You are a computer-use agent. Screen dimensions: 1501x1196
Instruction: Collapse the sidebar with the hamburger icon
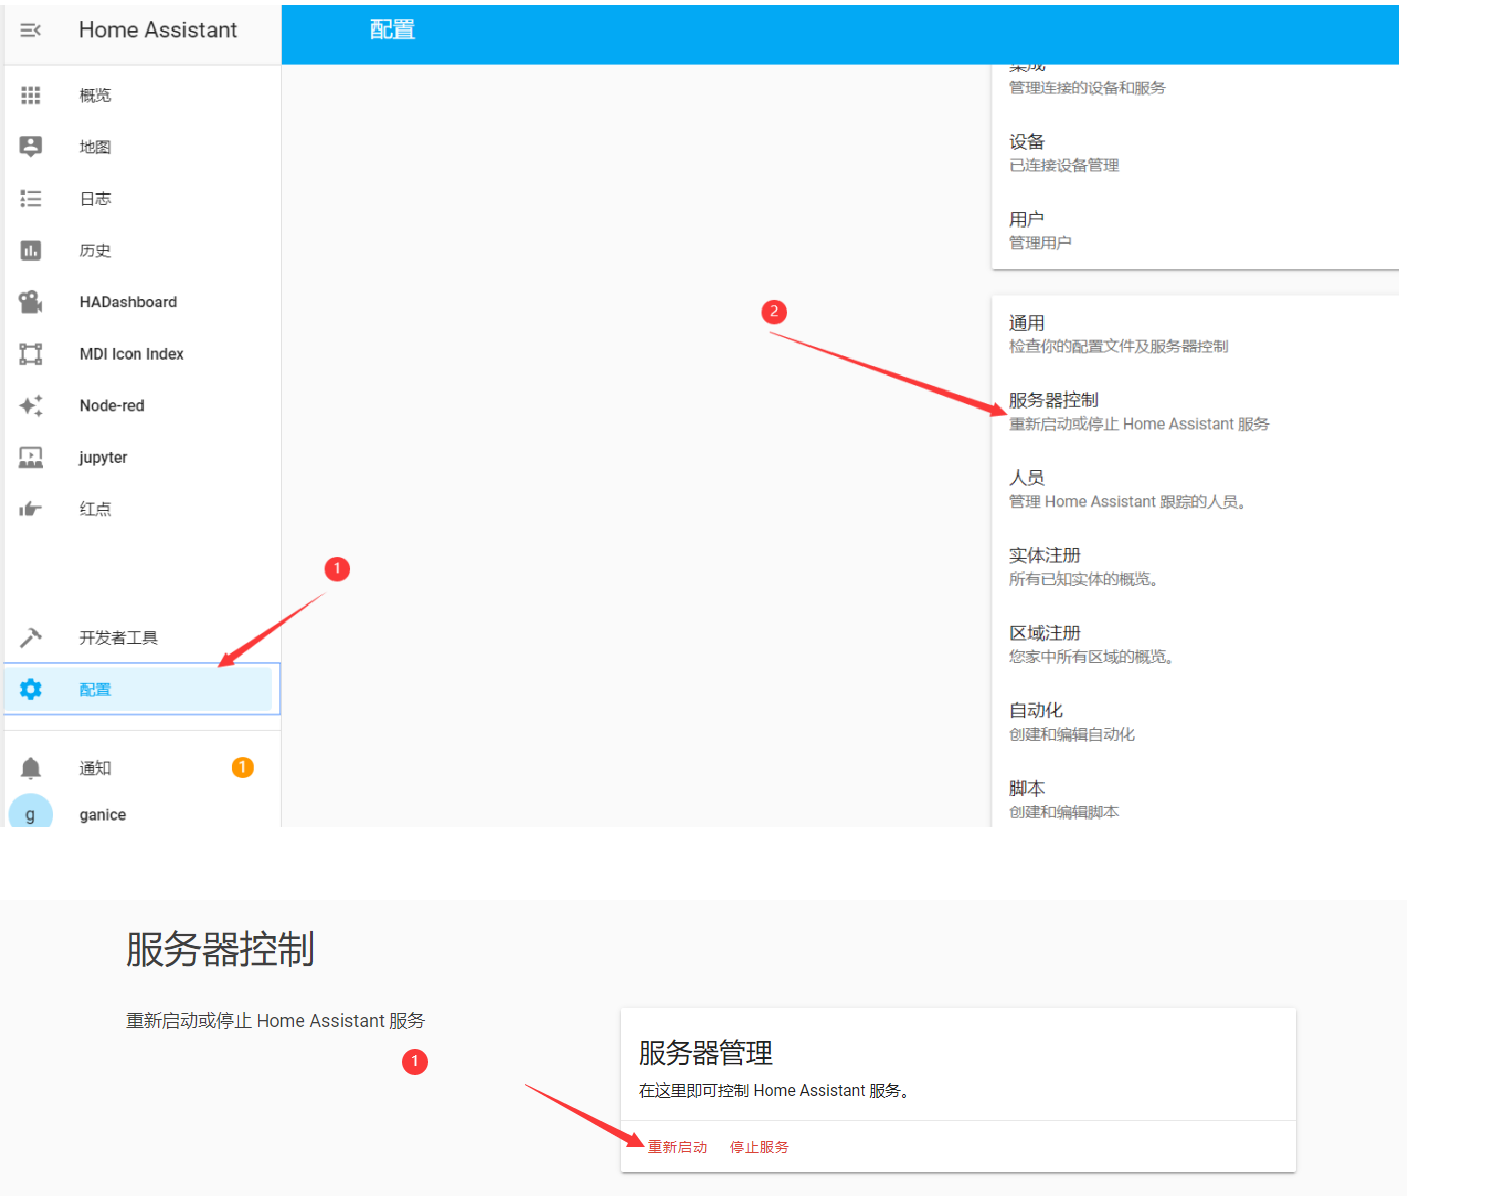[30, 30]
